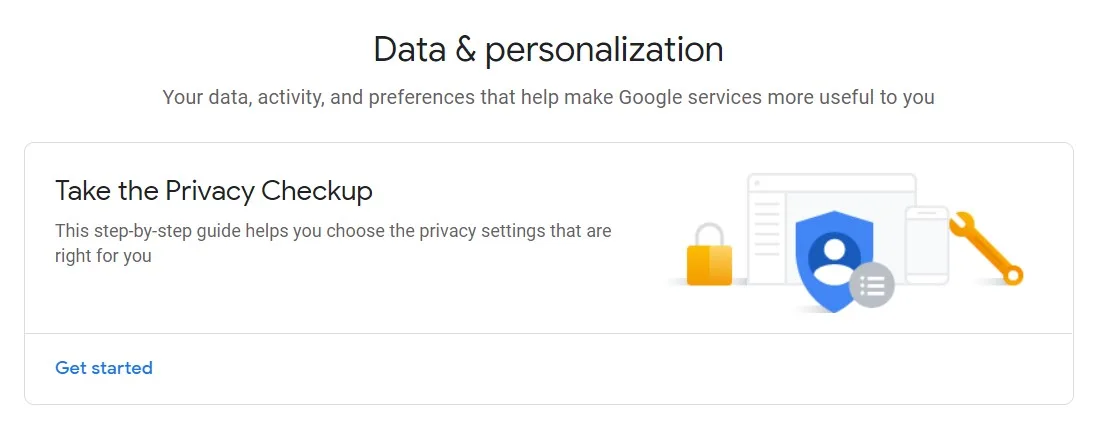
Task: Click the phone outline illustration
Action: (x=925, y=244)
